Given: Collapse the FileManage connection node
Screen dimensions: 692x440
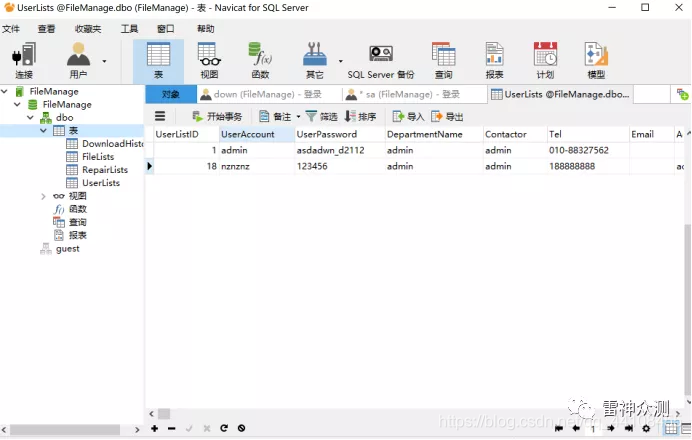Looking at the screenshot, I should (x=4, y=91).
